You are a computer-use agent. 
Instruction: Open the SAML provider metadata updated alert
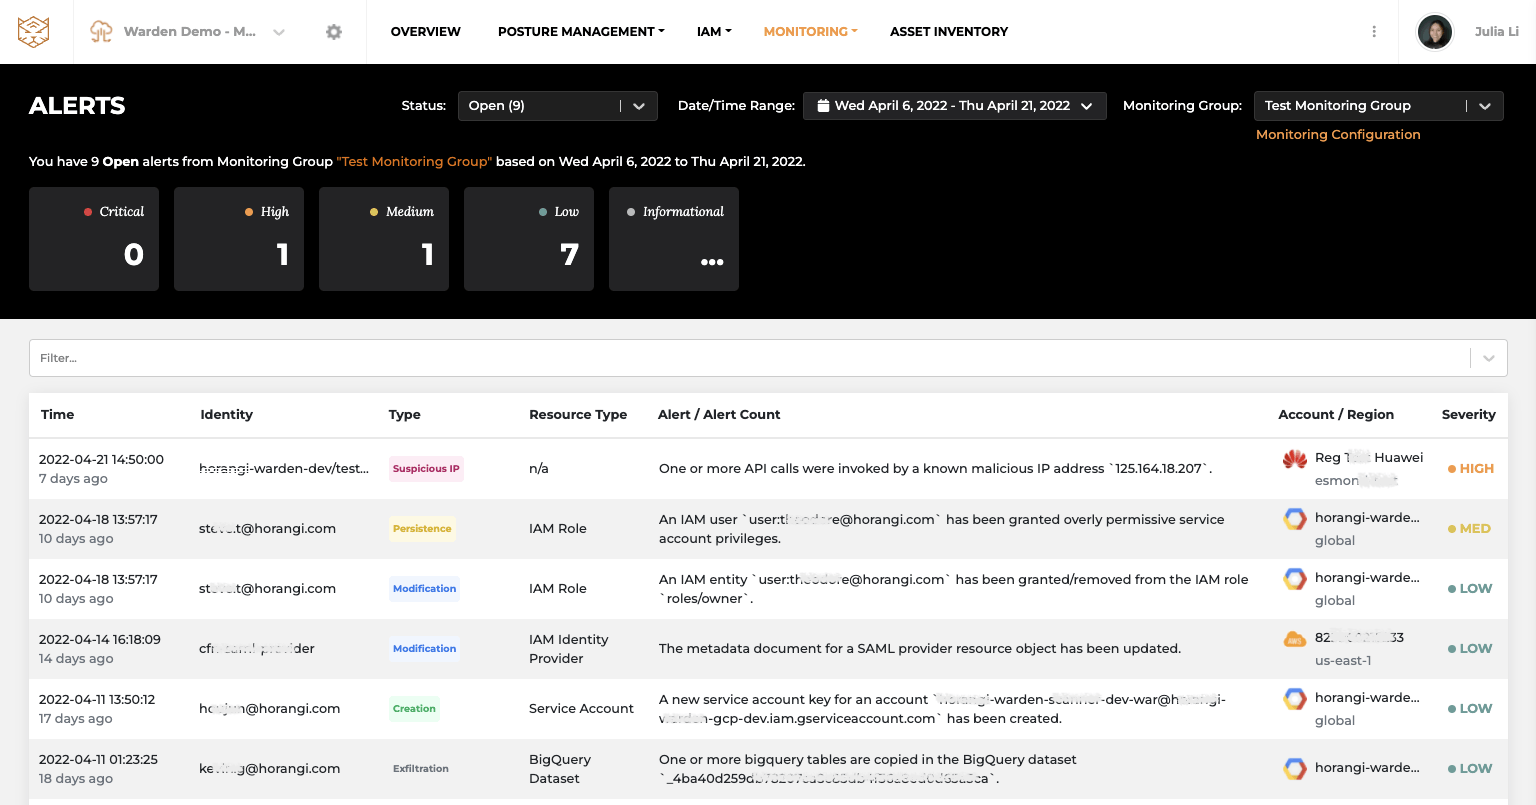click(x=920, y=648)
